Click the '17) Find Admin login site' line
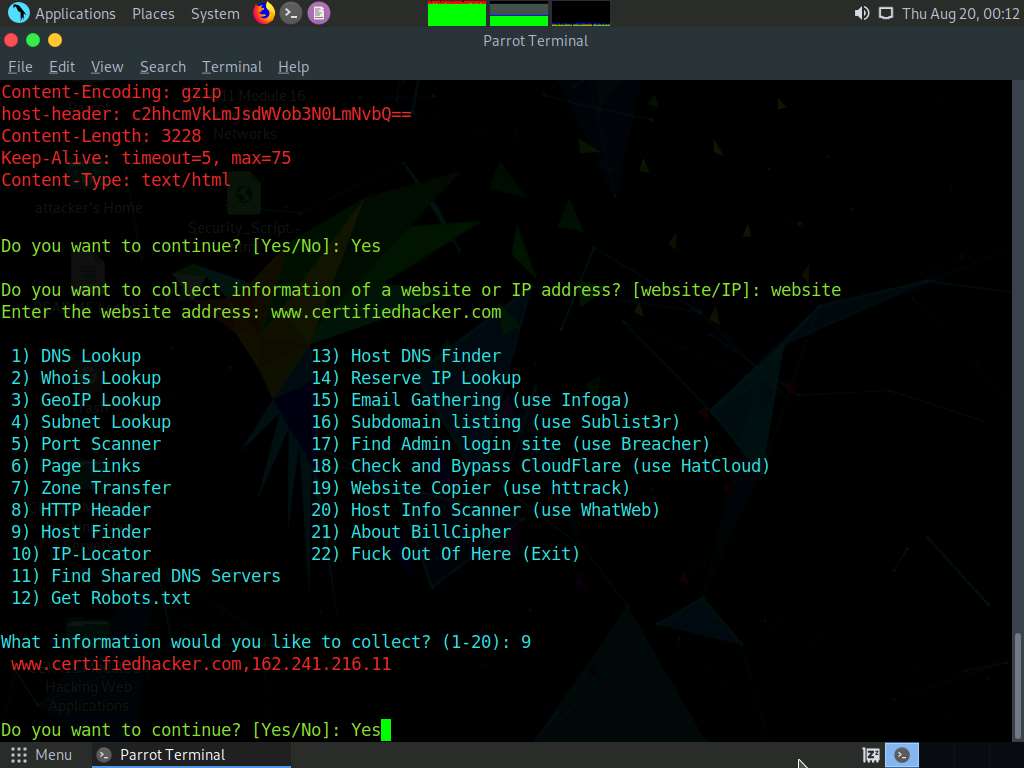 [511, 444]
